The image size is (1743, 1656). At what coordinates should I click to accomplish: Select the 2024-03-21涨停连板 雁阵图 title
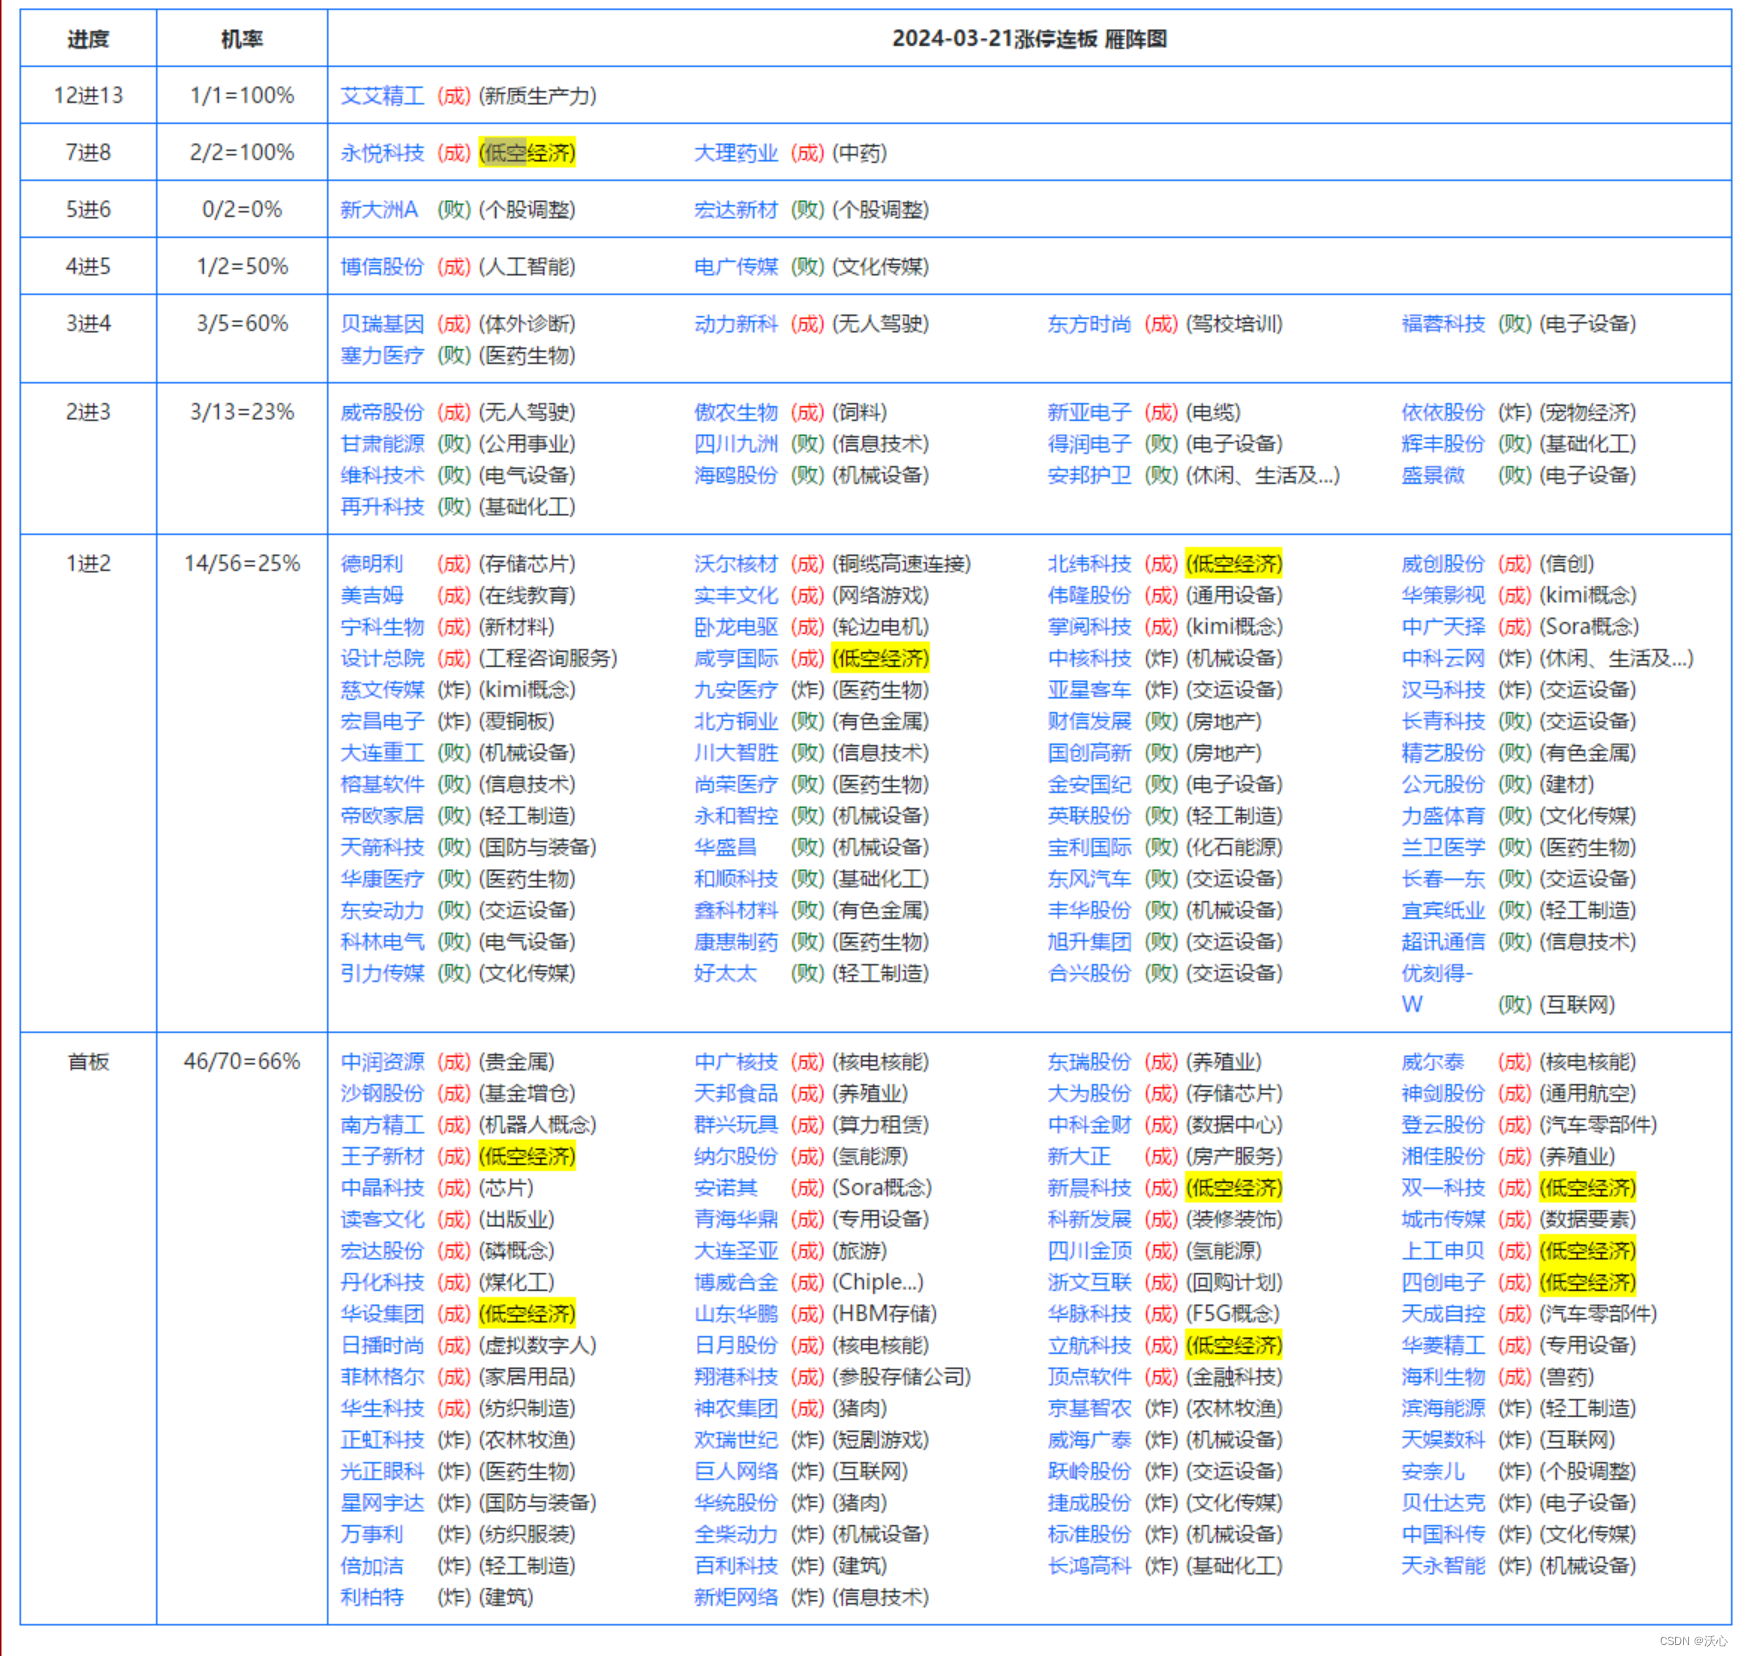(1030, 39)
